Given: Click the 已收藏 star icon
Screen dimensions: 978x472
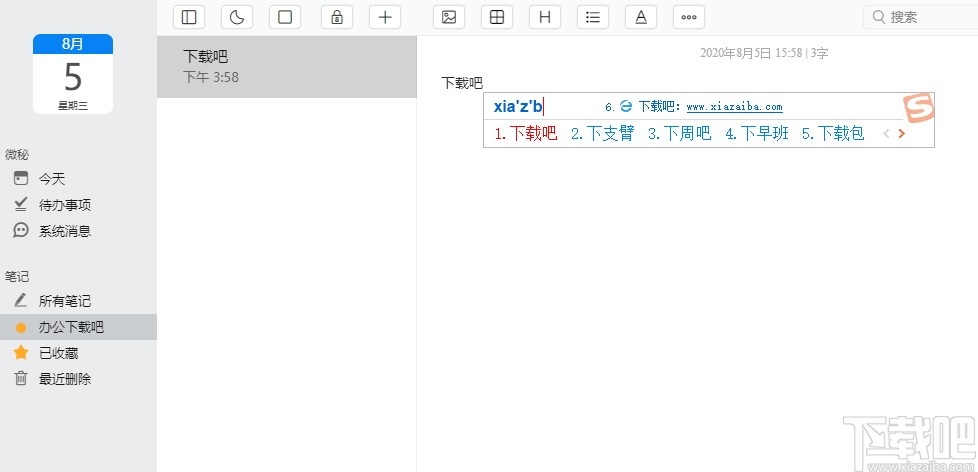Looking at the screenshot, I should (x=21, y=353).
